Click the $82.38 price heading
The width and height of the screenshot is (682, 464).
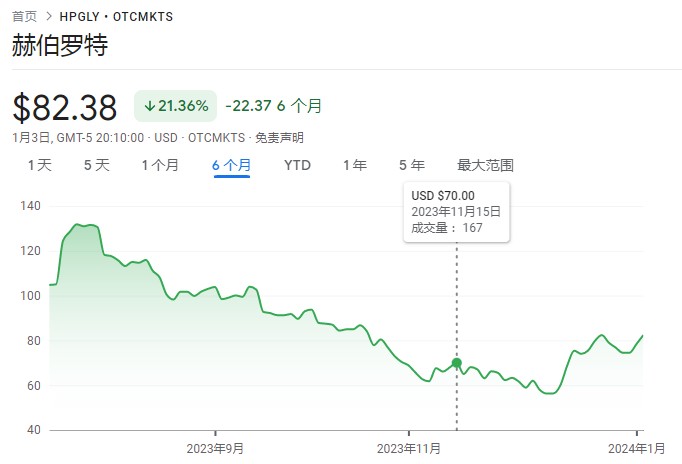click(65, 107)
